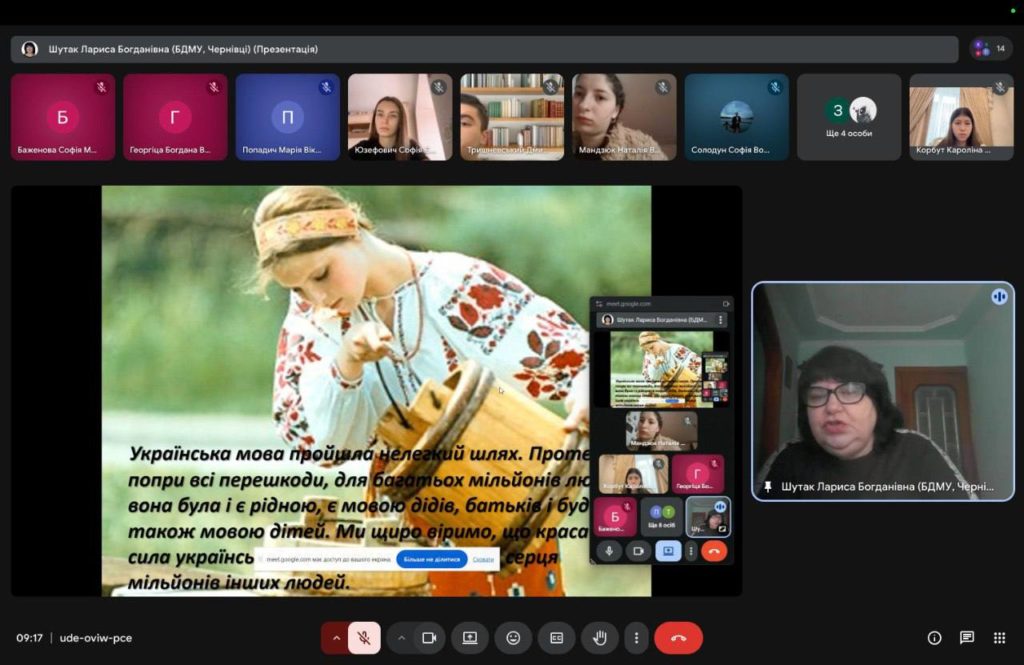Viewport: 1024px width, 665px height.
Task: Open more options three-dot menu
Action: [636, 638]
